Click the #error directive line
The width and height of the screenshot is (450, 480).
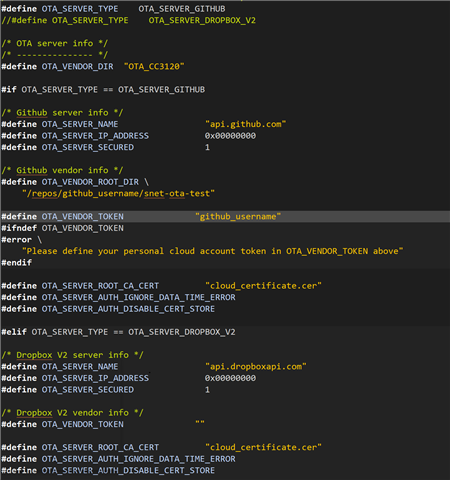22,240
